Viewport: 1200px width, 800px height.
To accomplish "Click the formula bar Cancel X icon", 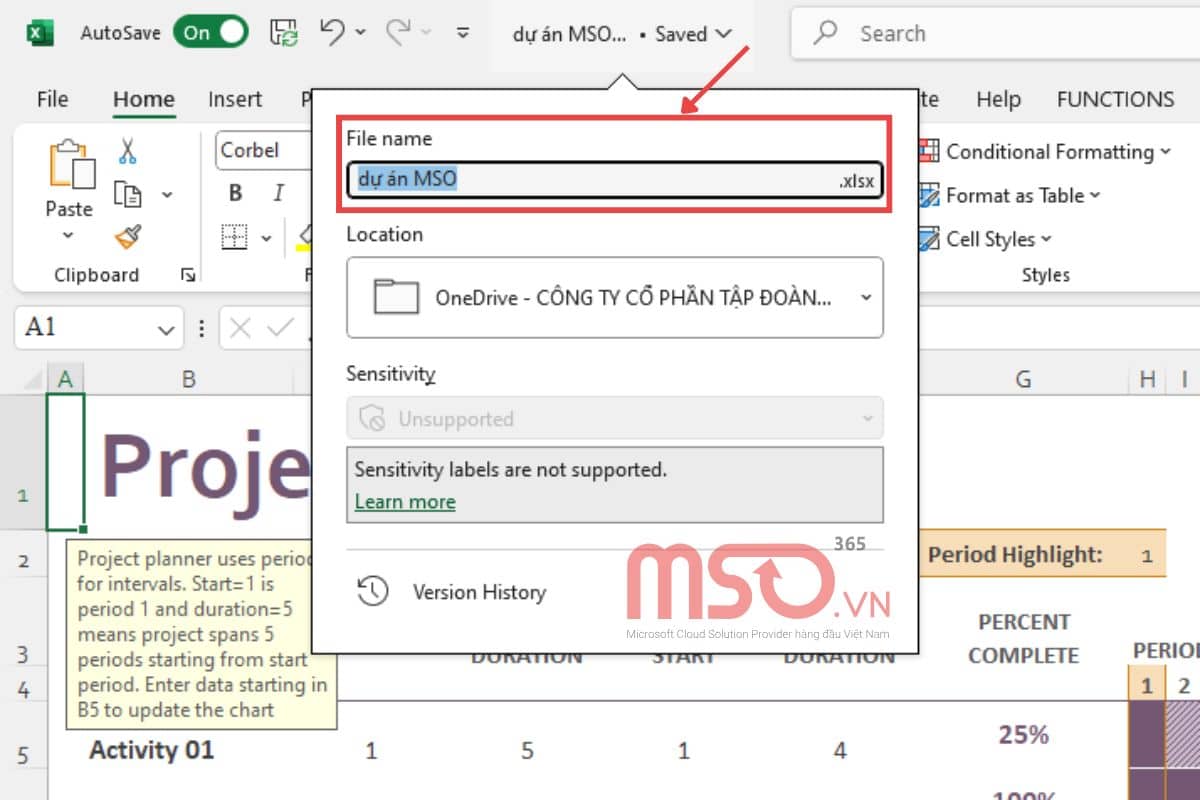I will (240, 328).
